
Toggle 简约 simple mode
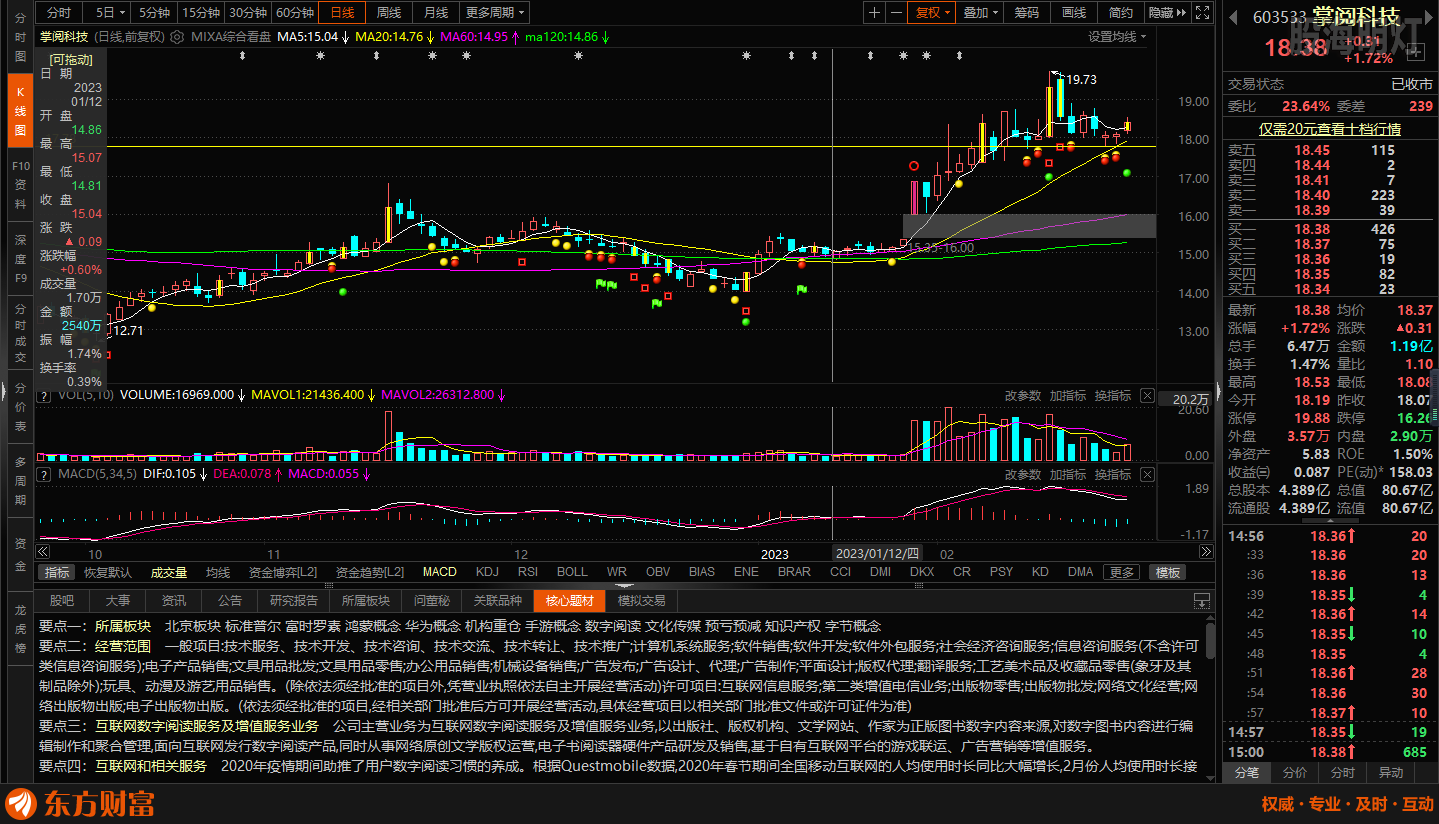pyautogui.click(x=1121, y=13)
